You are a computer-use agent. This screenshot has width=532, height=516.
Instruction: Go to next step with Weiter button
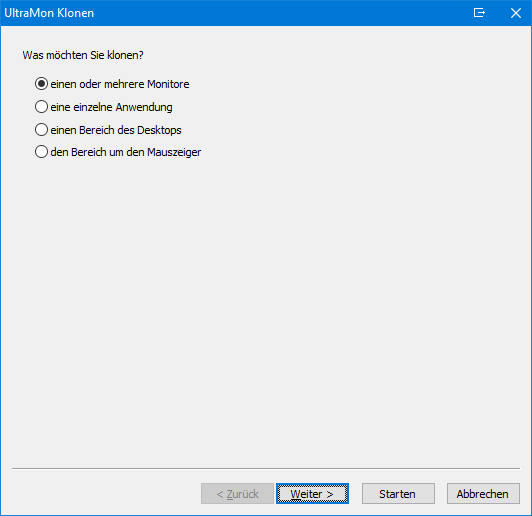point(312,494)
